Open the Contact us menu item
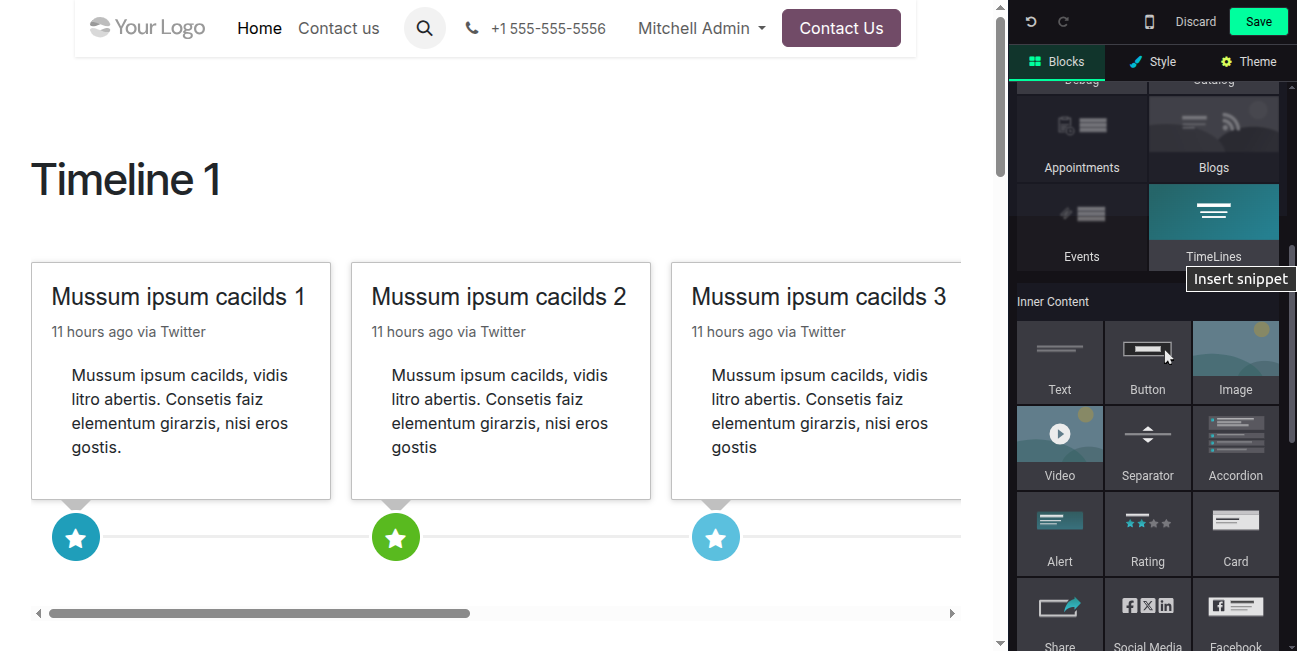 click(x=339, y=28)
